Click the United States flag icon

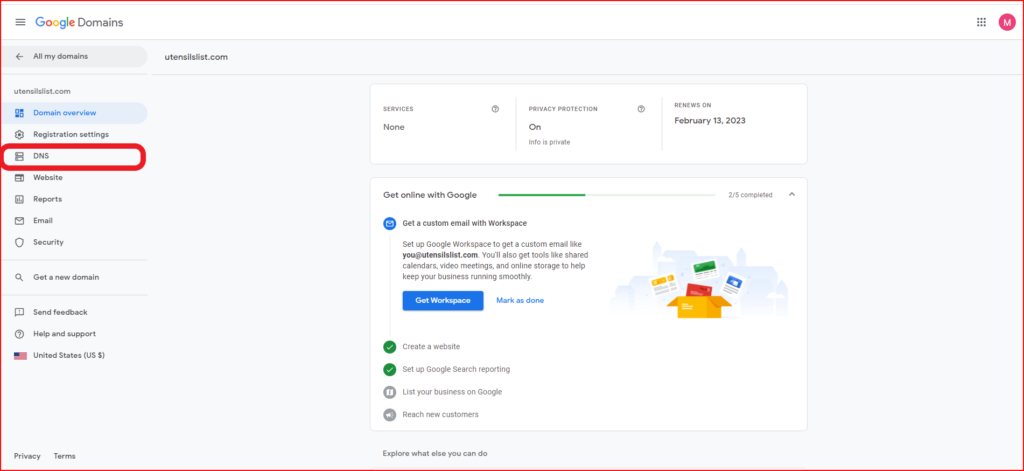[x=20, y=356]
